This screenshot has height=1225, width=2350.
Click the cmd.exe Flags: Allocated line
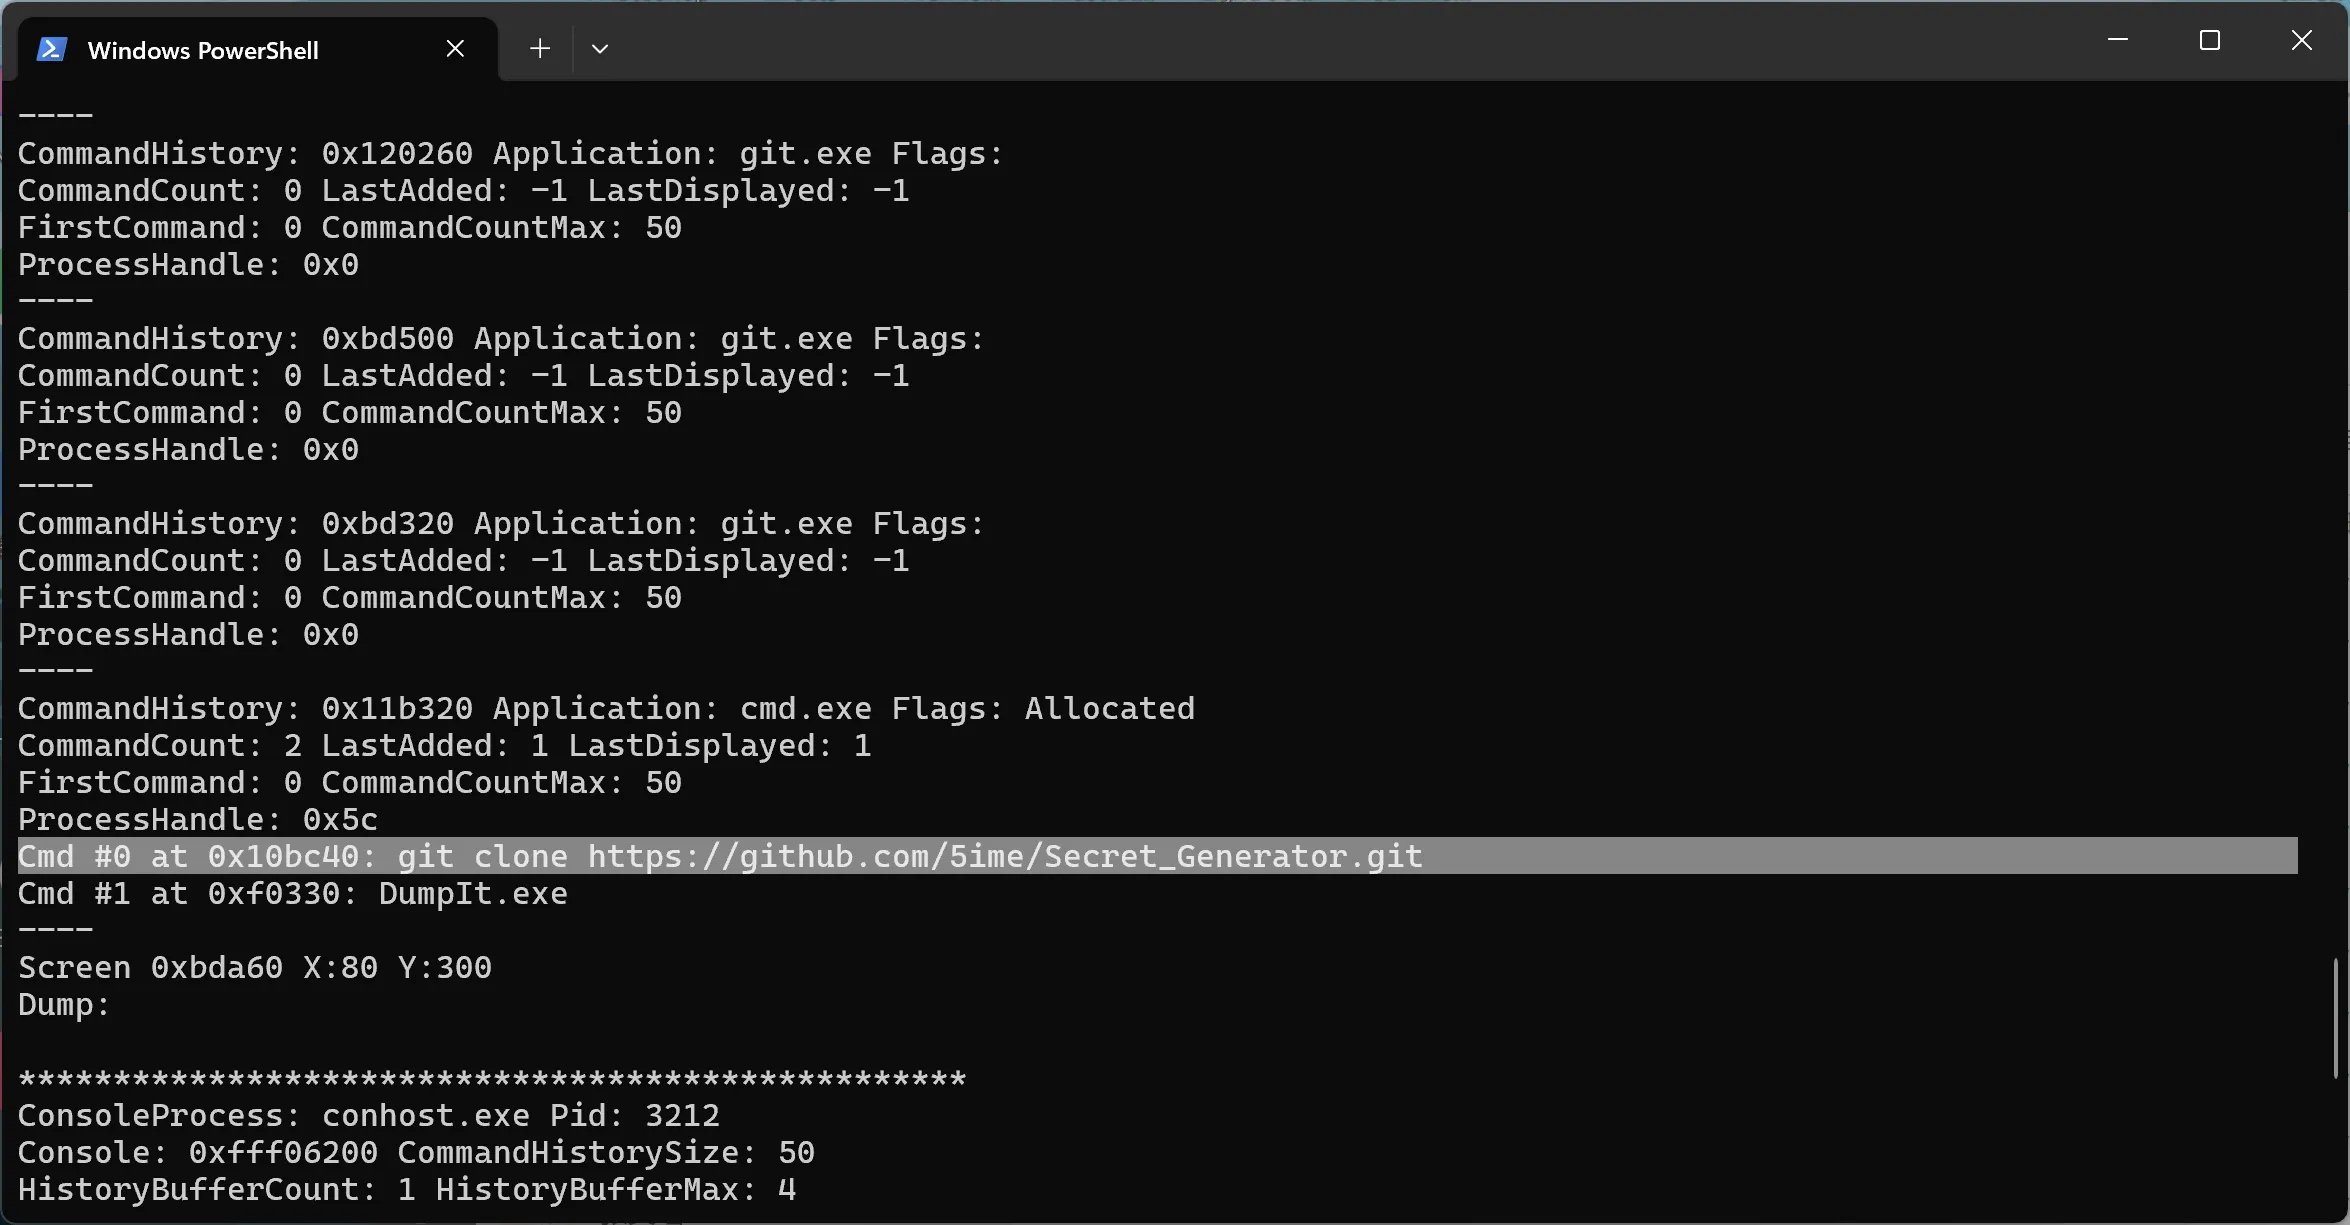(605, 709)
